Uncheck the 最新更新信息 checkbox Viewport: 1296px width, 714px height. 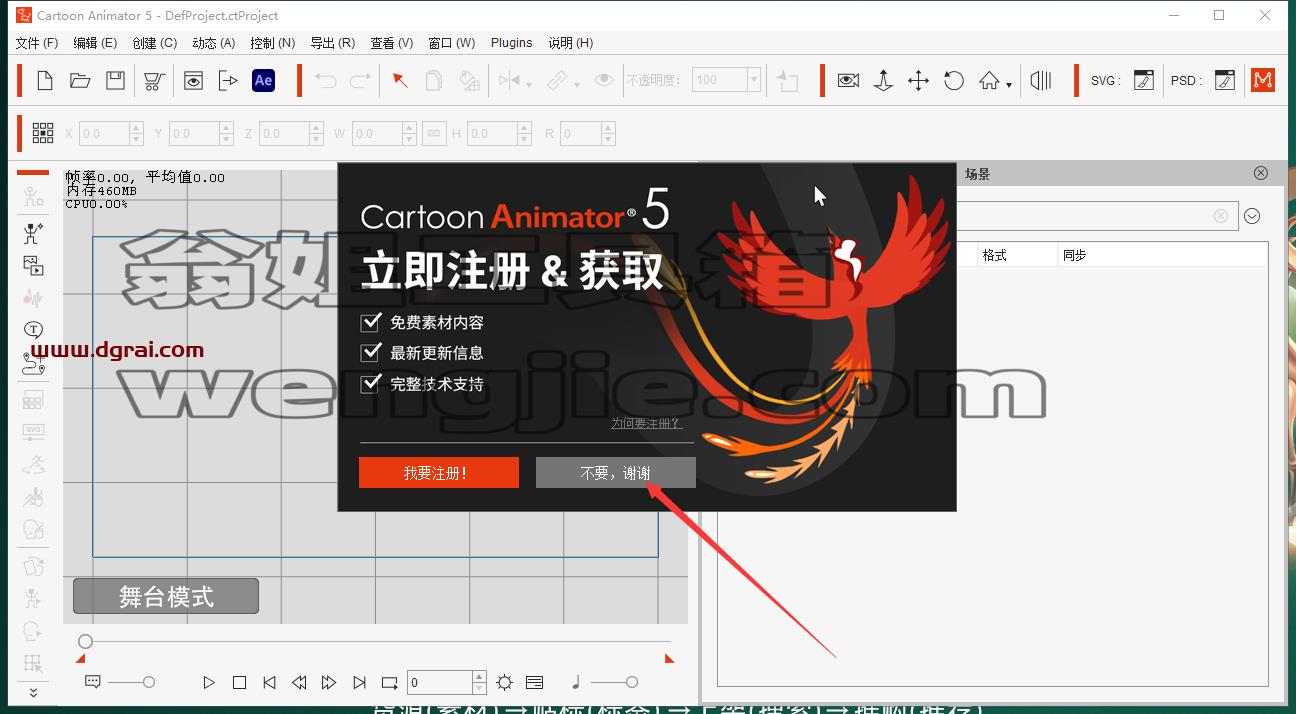pos(371,352)
